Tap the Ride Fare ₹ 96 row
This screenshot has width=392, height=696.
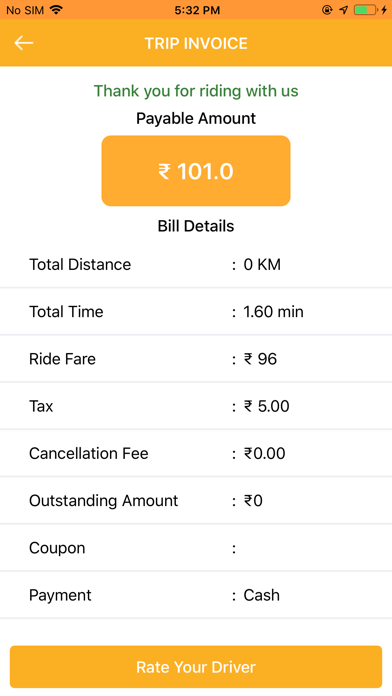196,359
